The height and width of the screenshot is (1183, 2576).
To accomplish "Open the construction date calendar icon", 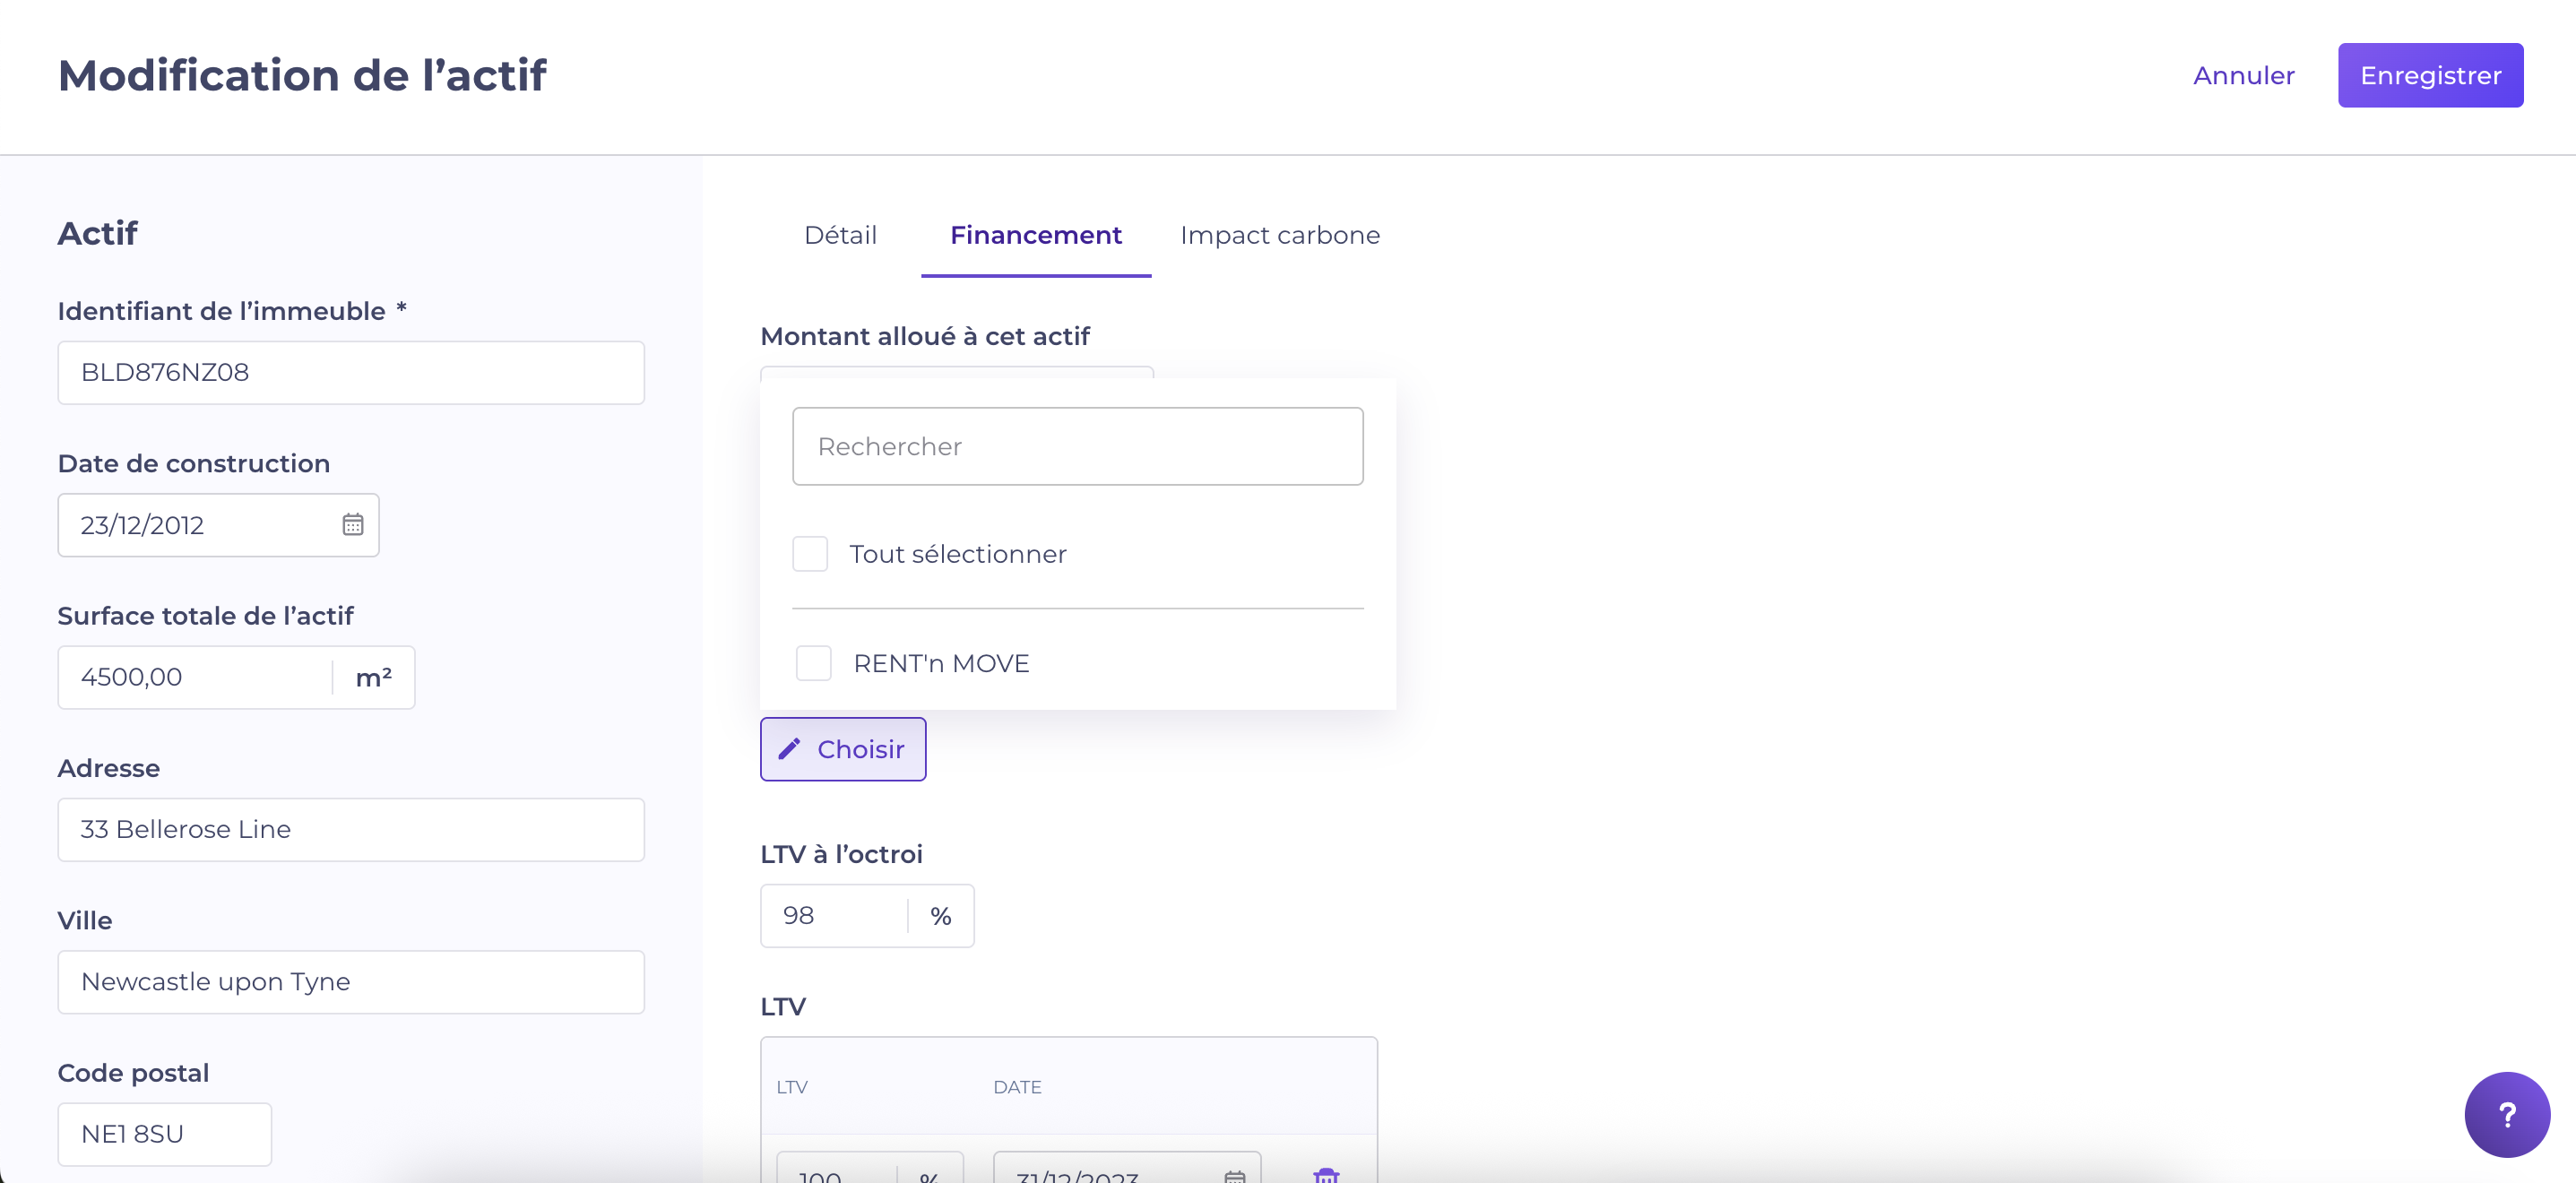I will [x=352, y=525].
